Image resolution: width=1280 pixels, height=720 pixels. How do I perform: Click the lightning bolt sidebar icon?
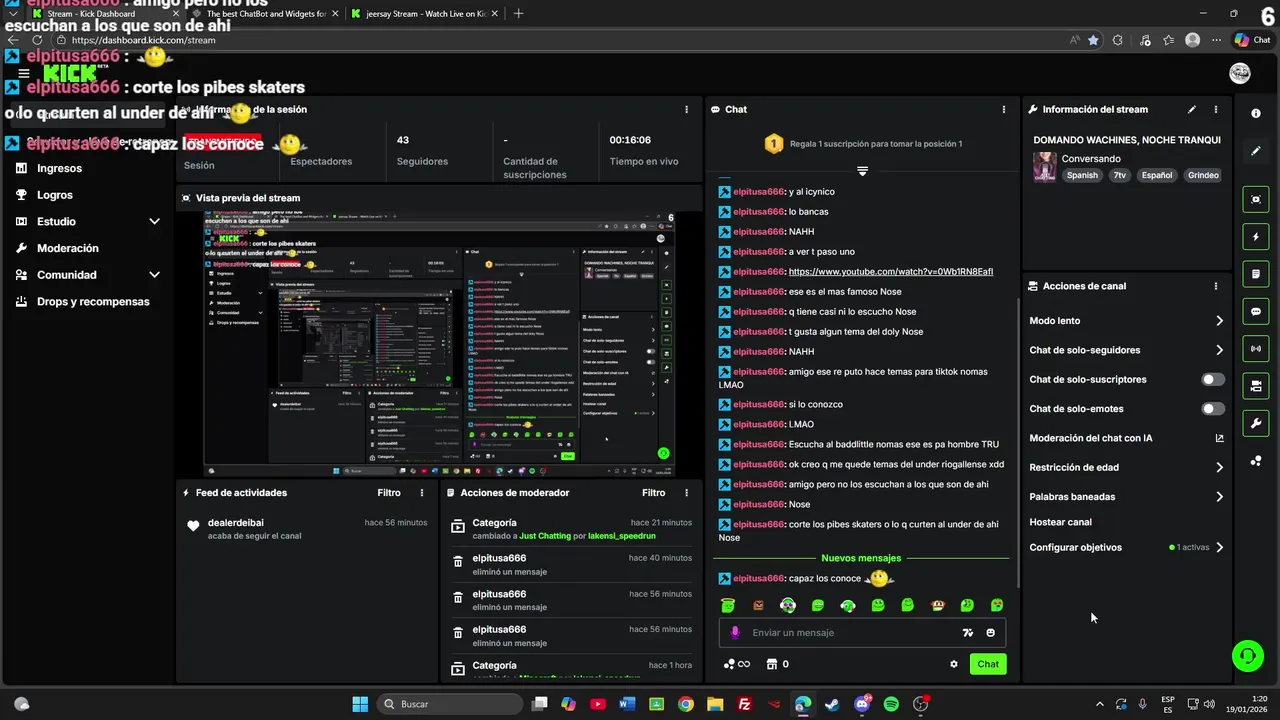tap(1256, 237)
